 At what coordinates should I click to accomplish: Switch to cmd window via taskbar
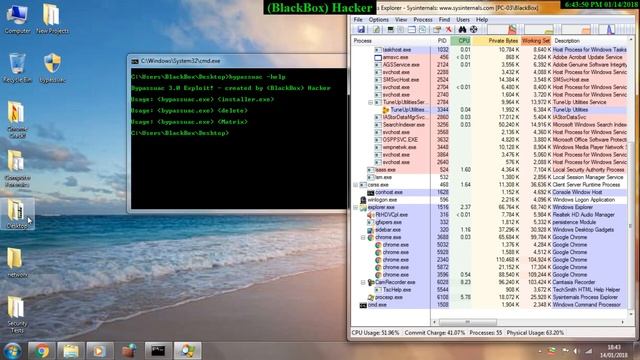(x=158, y=351)
